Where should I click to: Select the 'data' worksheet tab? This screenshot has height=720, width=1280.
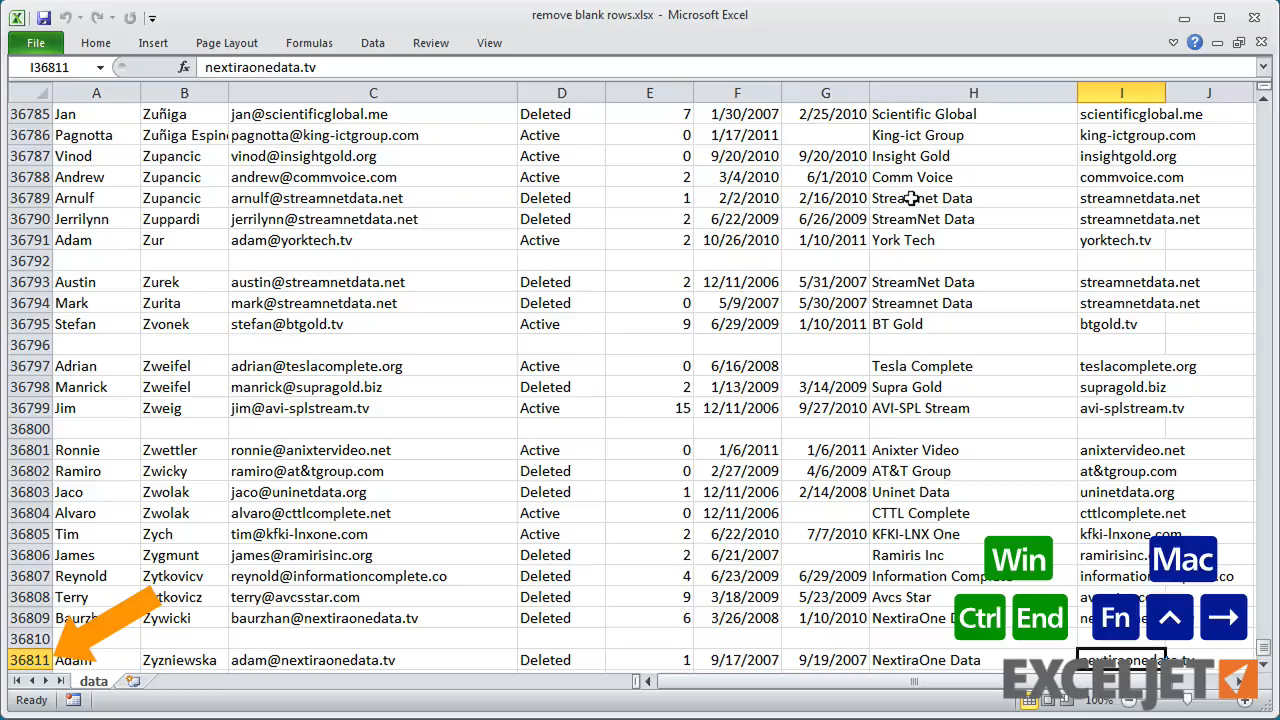coord(93,681)
